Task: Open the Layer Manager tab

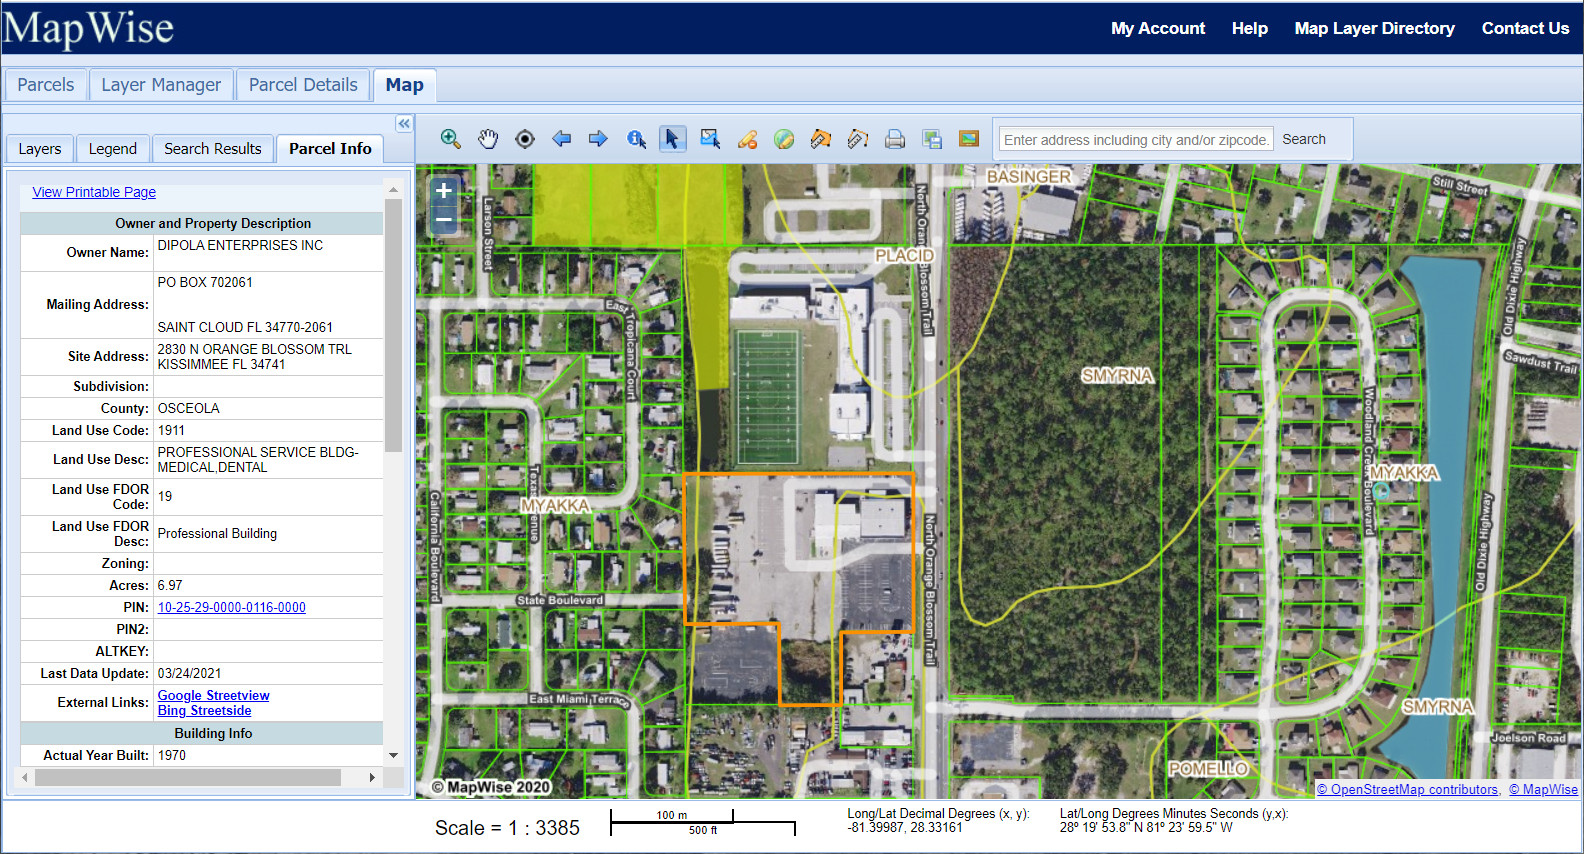Action: (x=161, y=85)
